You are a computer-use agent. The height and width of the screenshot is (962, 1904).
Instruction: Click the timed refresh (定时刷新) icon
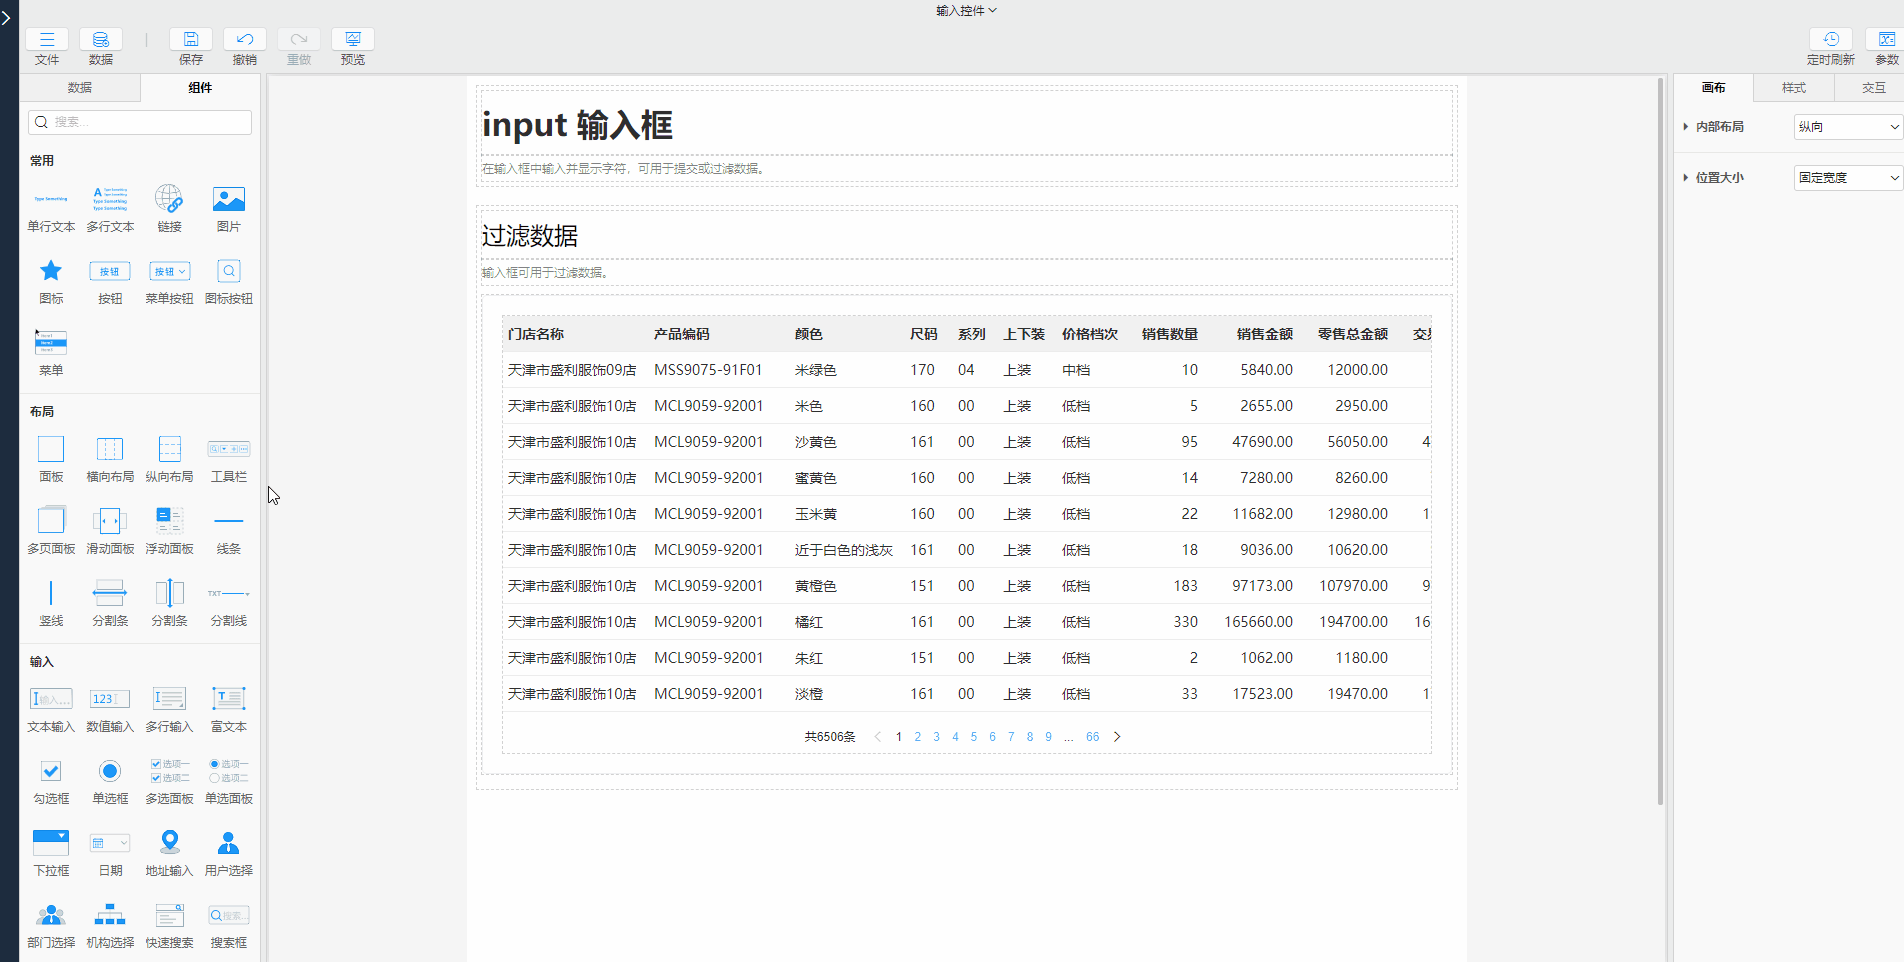pos(1830,40)
